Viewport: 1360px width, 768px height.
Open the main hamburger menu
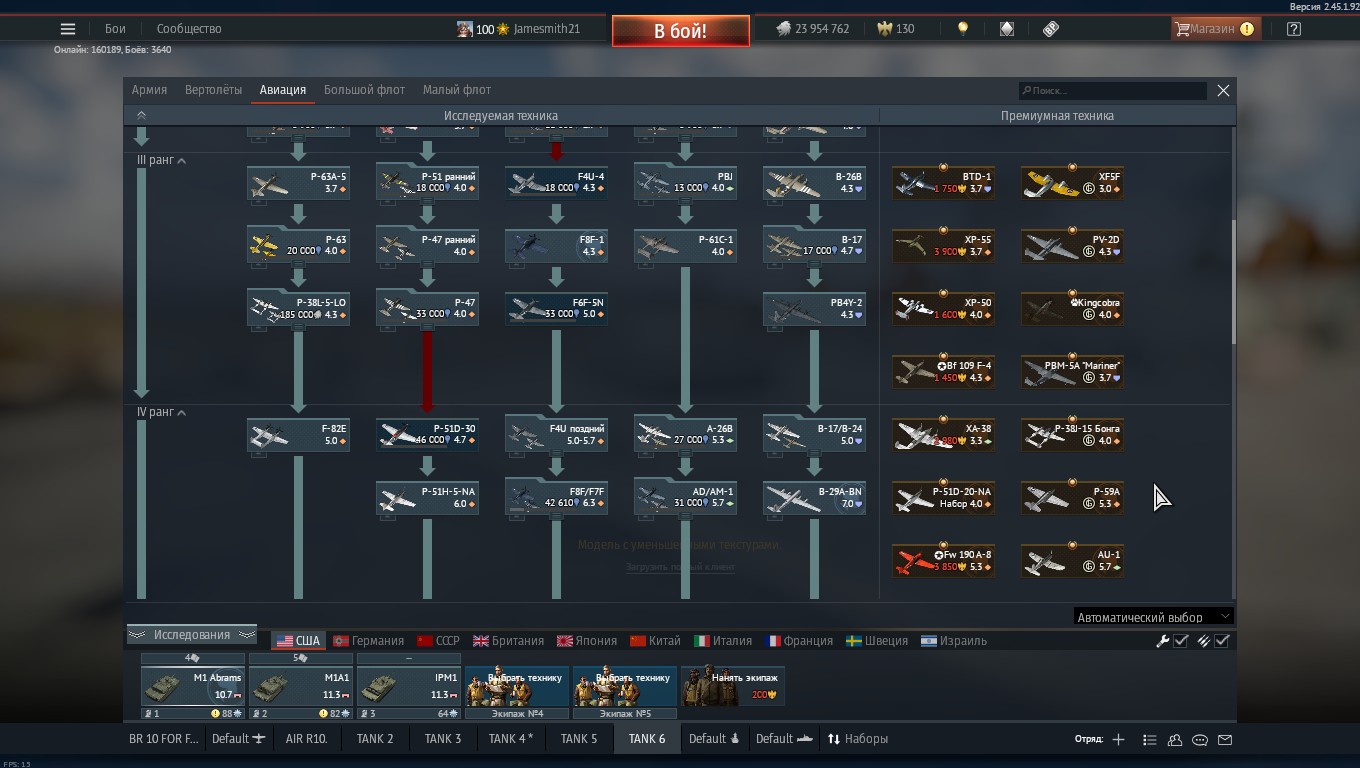point(68,29)
